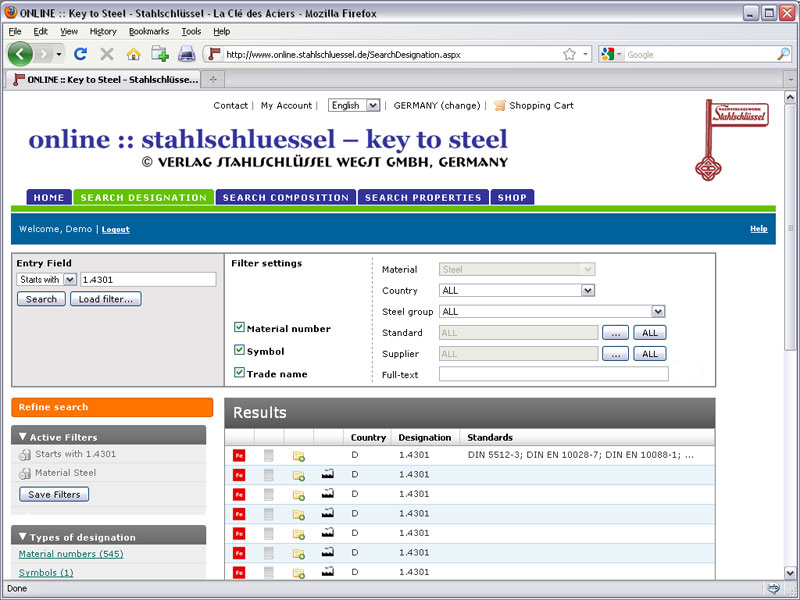Click the Contact link
This screenshot has height=600, width=800.
tap(231, 106)
